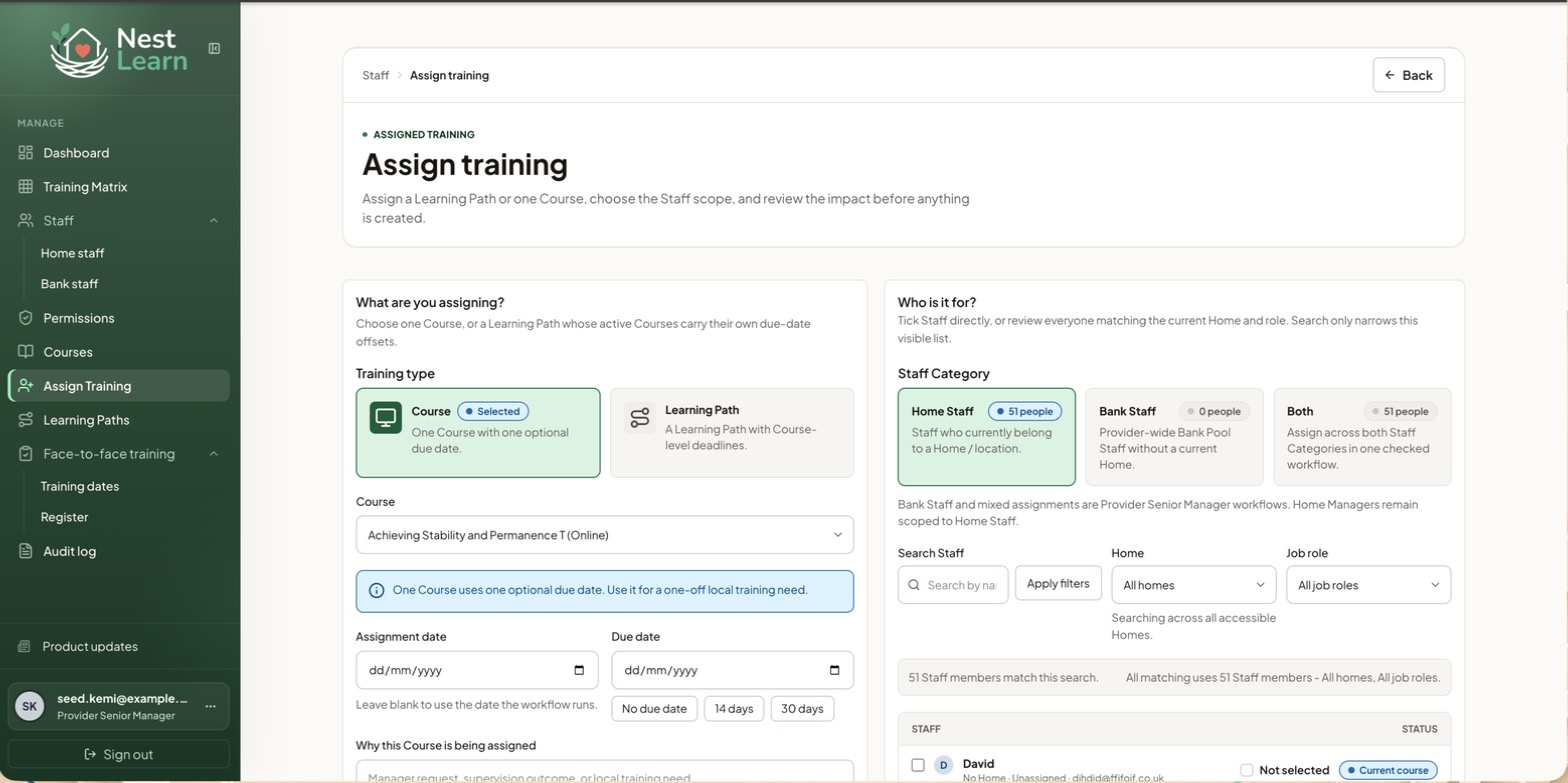Click the Staff people icon
The image size is (1568, 783).
coord(26,221)
